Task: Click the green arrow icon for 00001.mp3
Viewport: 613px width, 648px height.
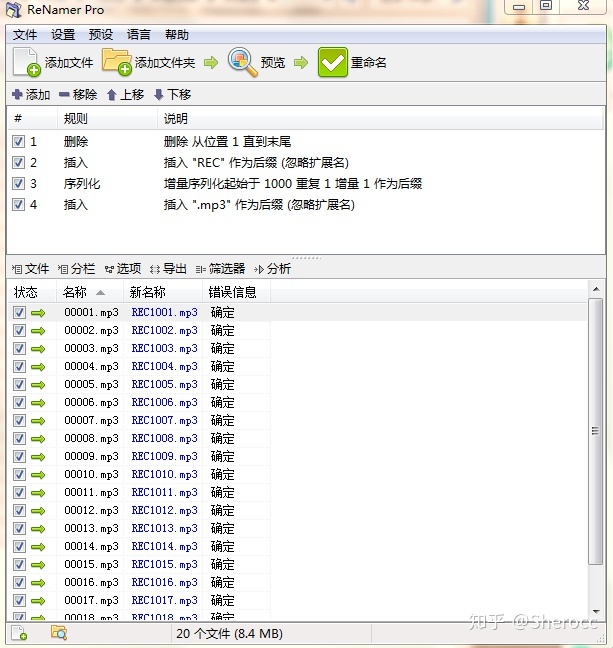Action: tap(38, 313)
